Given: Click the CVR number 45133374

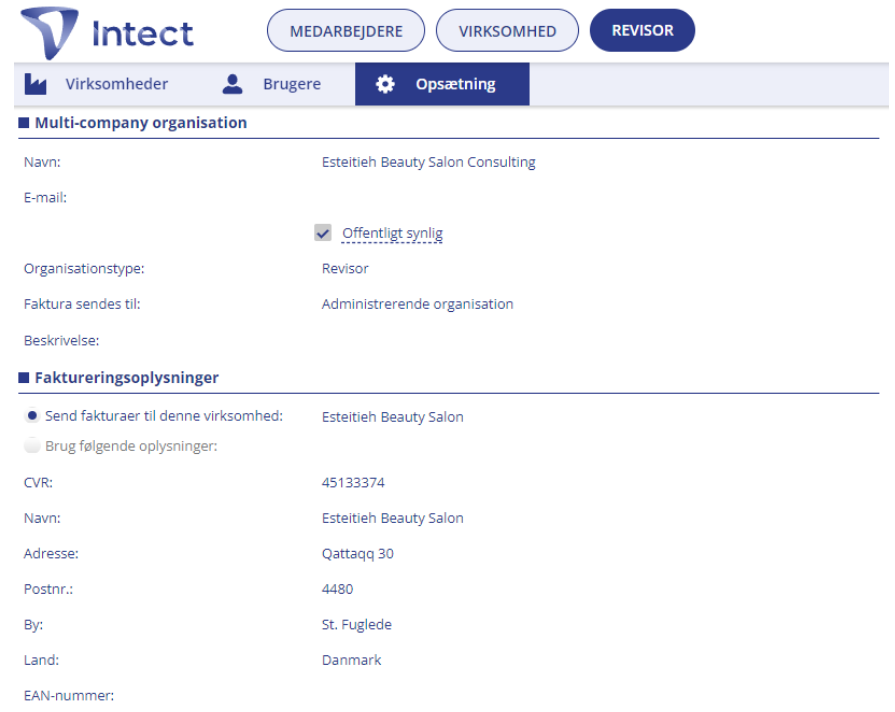Looking at the screenshot, I should point(353,482).
